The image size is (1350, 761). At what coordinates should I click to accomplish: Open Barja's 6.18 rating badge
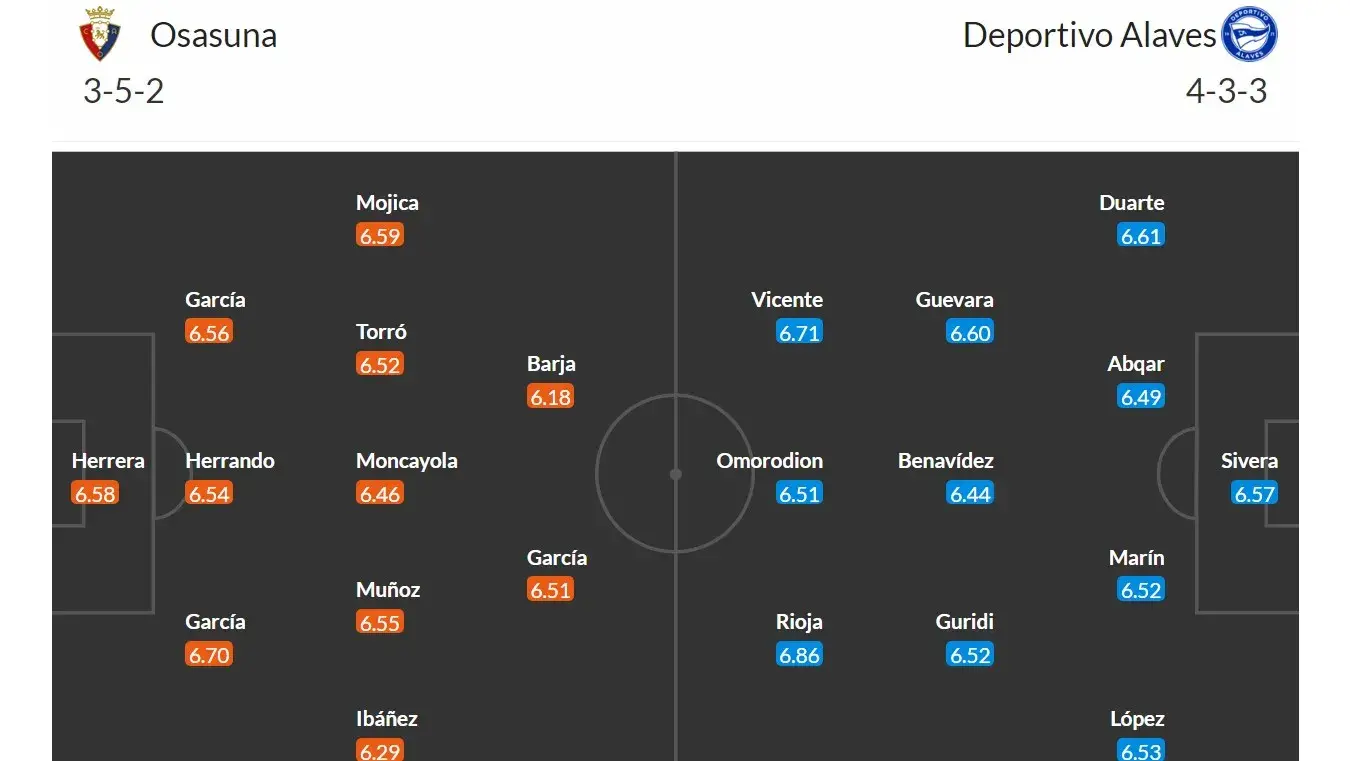[x=550, y=397]
